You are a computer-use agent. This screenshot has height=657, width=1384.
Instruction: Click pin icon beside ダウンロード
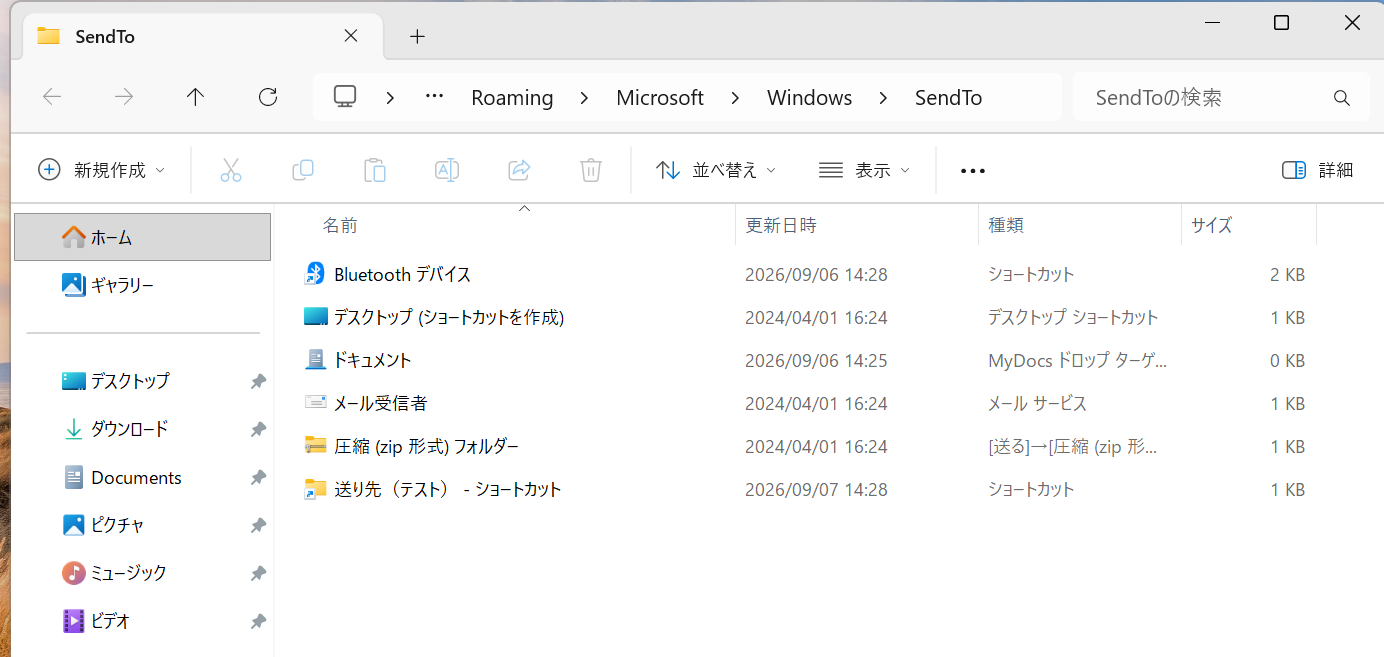(258, 429)
